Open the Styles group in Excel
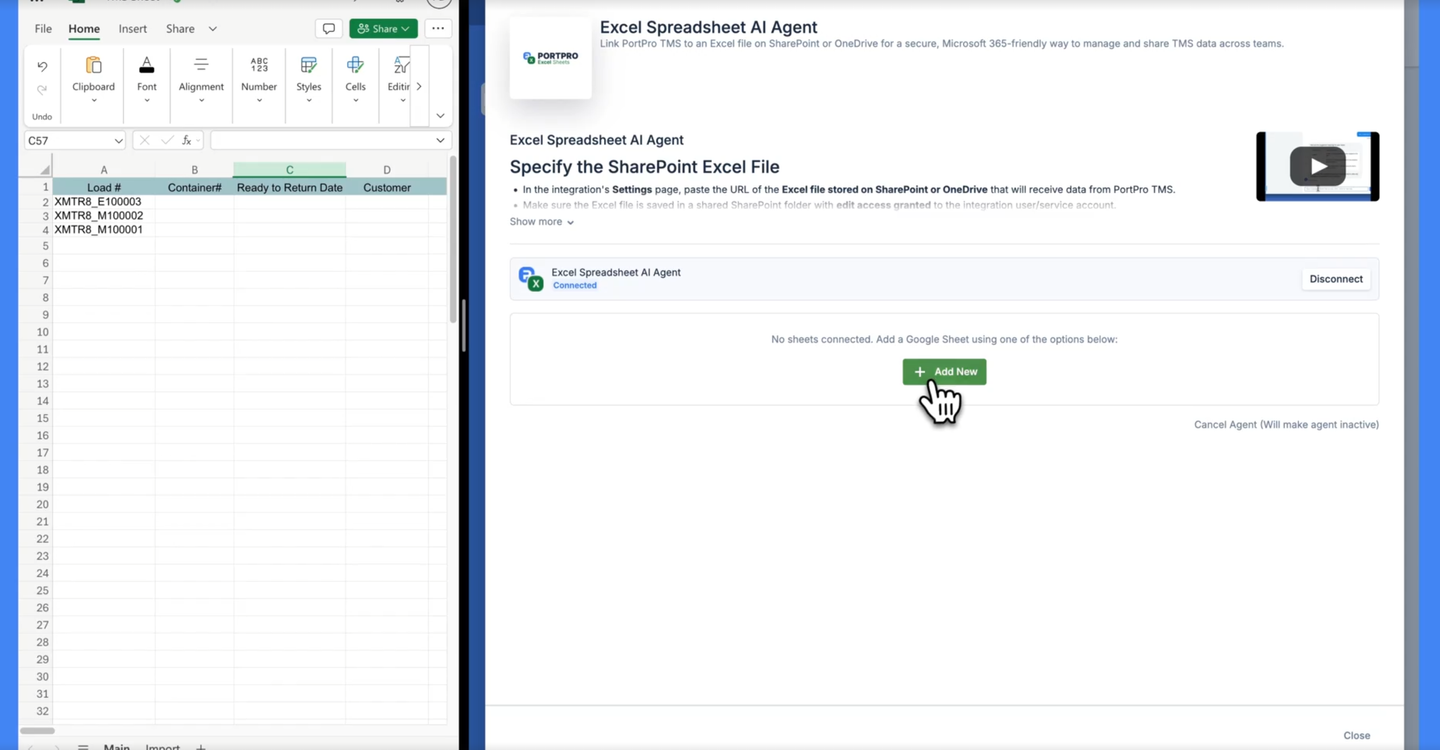 pyautogui.click(x=309, y=79)
